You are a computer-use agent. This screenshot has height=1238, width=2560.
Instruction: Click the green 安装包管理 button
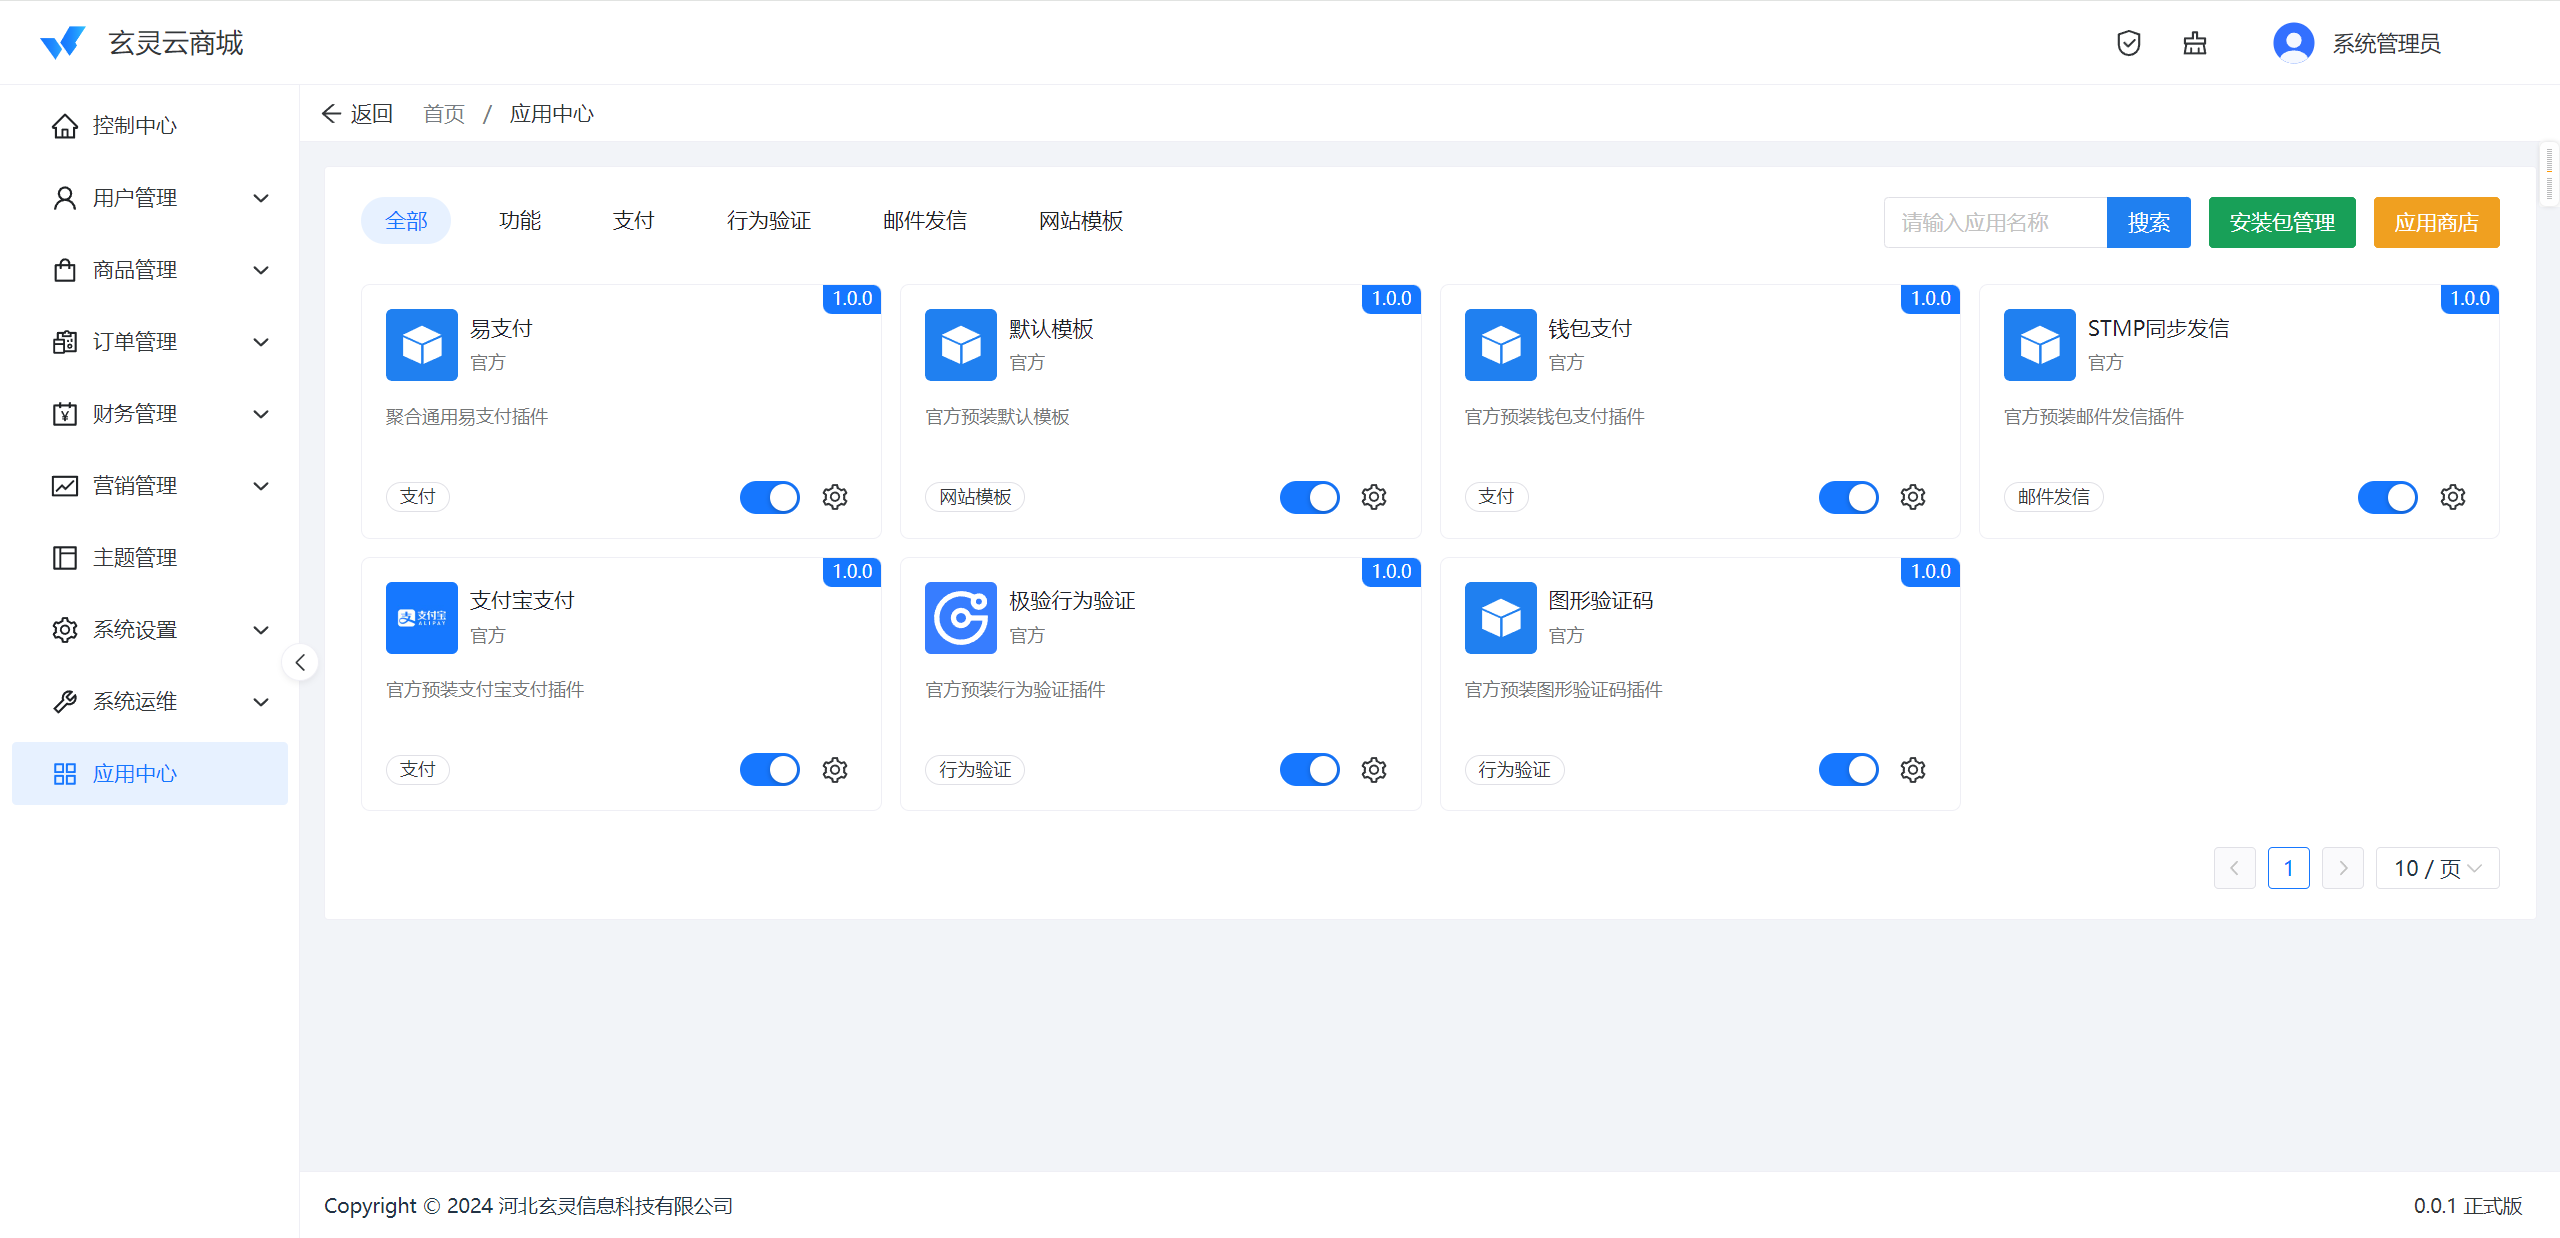click(x=2282, y=222)
